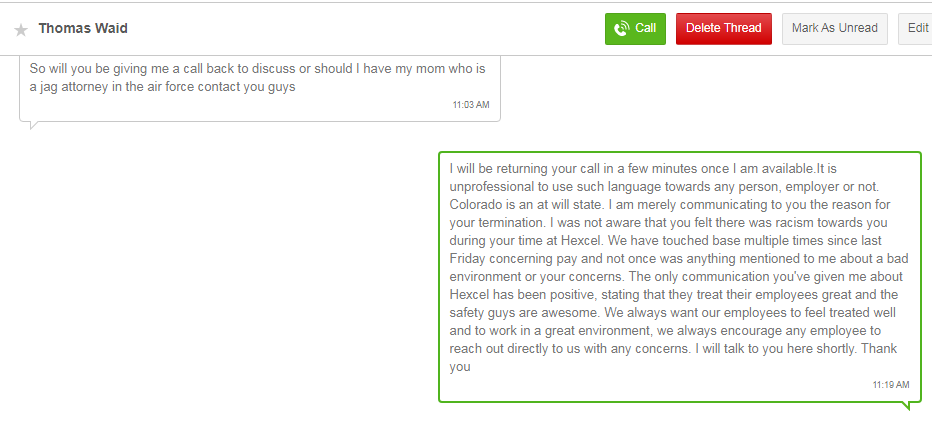Open the Edit button in the header

point(916,28)
